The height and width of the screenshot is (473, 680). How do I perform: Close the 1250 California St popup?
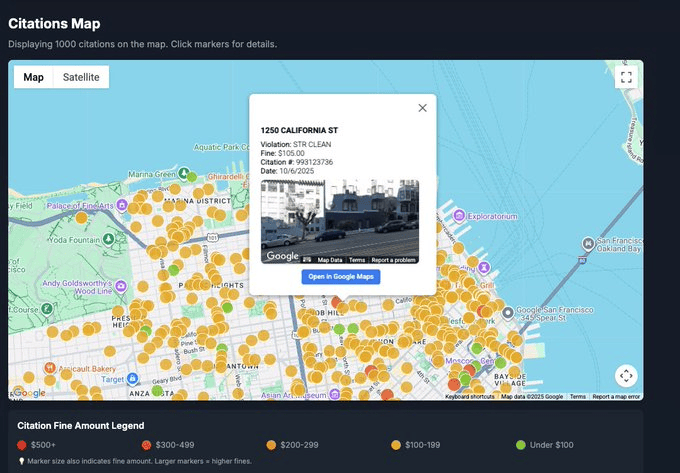click(422, 108)
